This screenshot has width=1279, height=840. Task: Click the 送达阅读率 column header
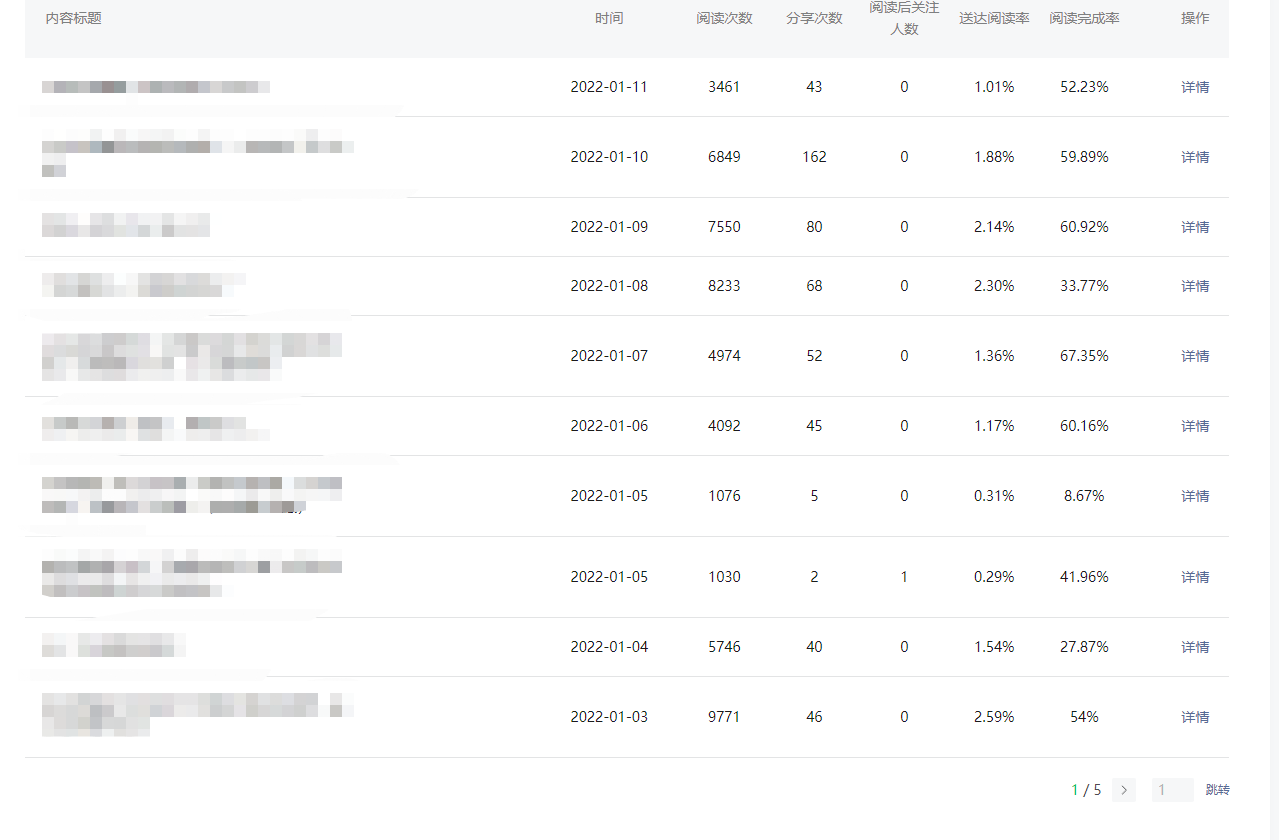994,18
